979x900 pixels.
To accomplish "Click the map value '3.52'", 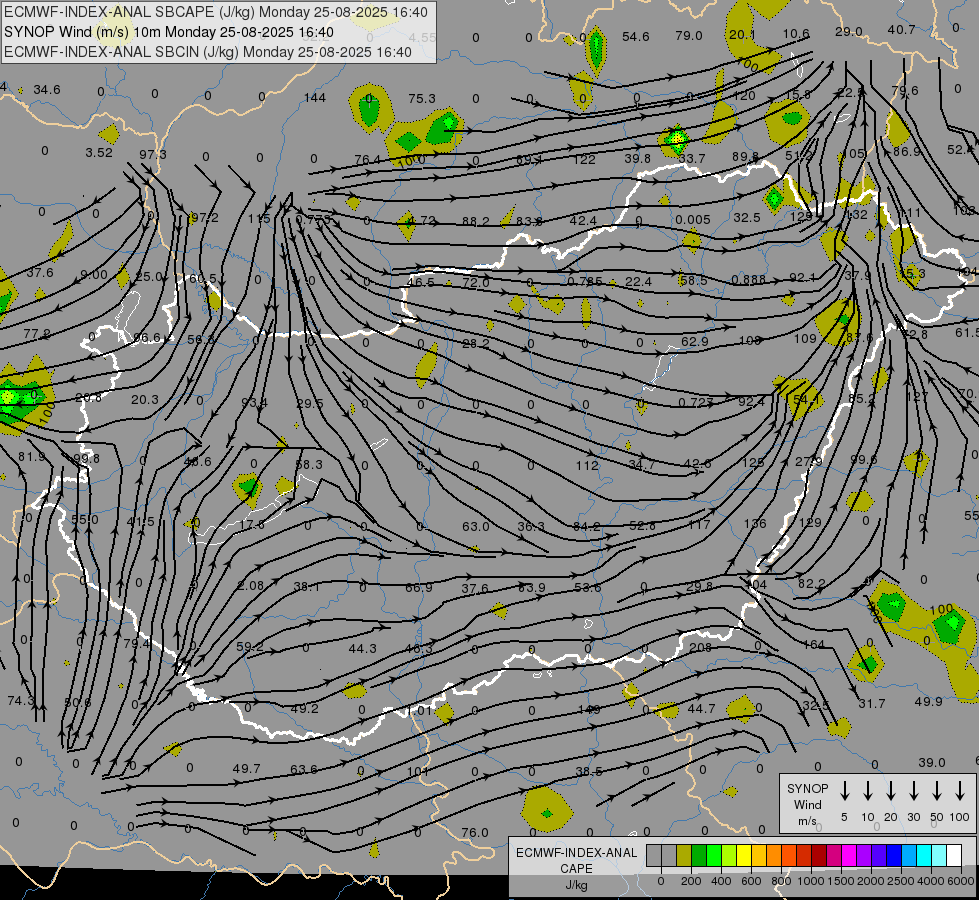I will pyautogui.click(x=99, y=152).
